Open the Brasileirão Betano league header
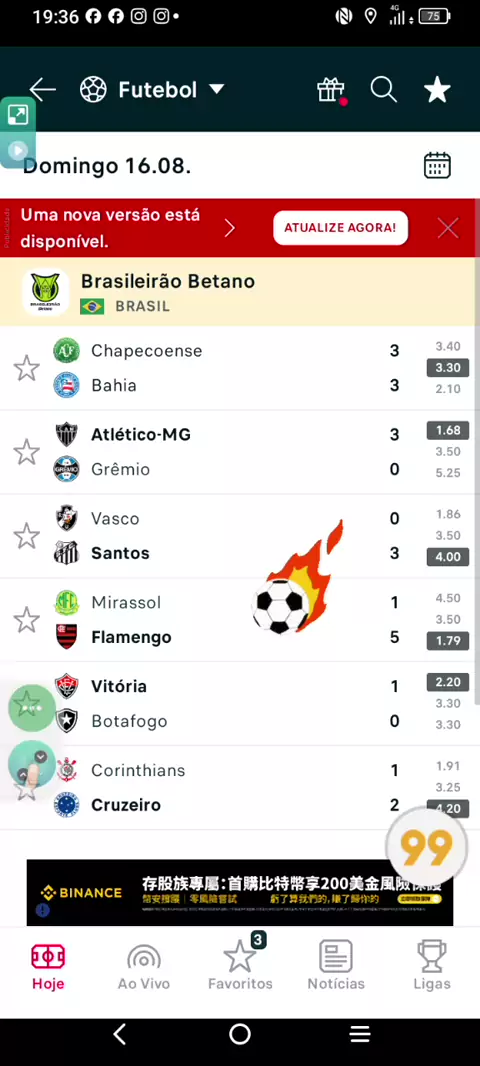Screen dimensions: 480x1066 pos(240,292)
